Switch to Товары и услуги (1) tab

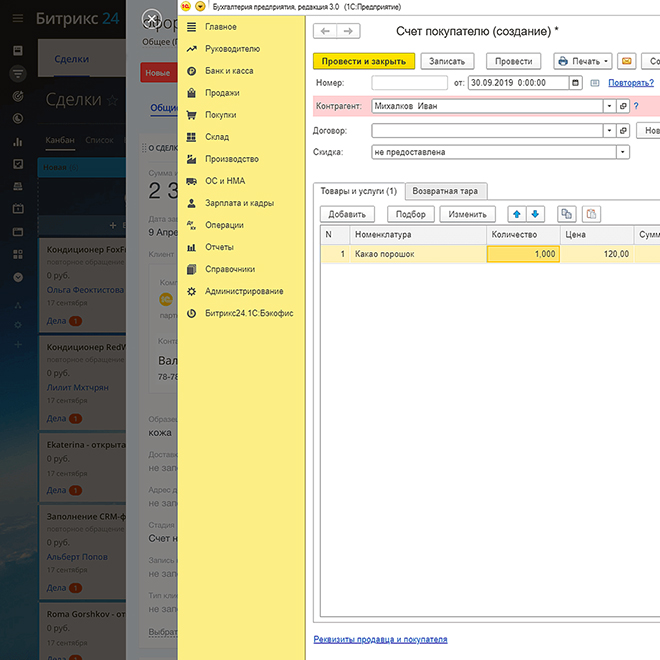(359, 191)
